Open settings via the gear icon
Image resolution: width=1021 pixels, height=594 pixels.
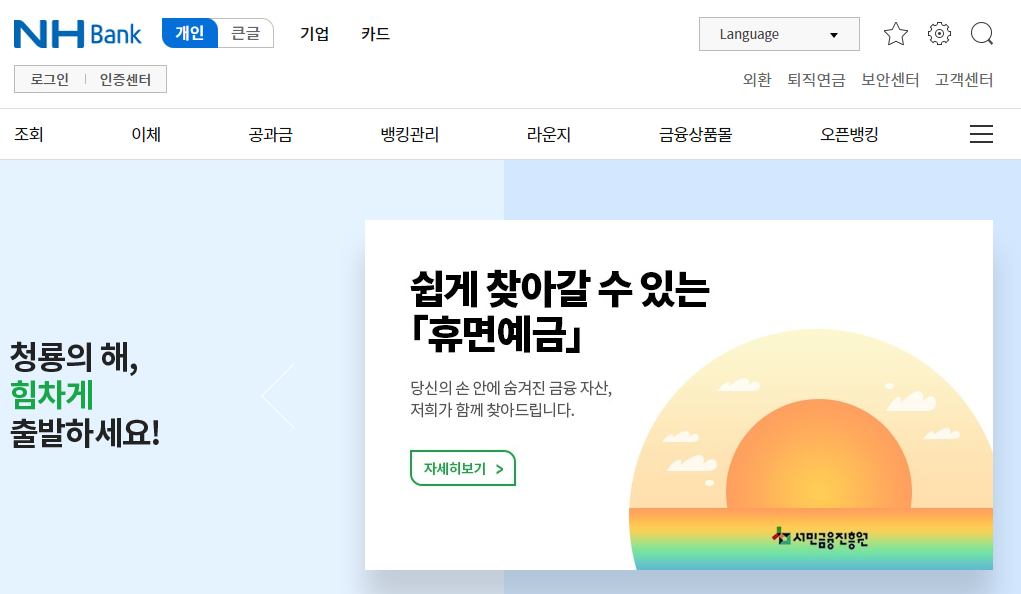pos(939,34)
